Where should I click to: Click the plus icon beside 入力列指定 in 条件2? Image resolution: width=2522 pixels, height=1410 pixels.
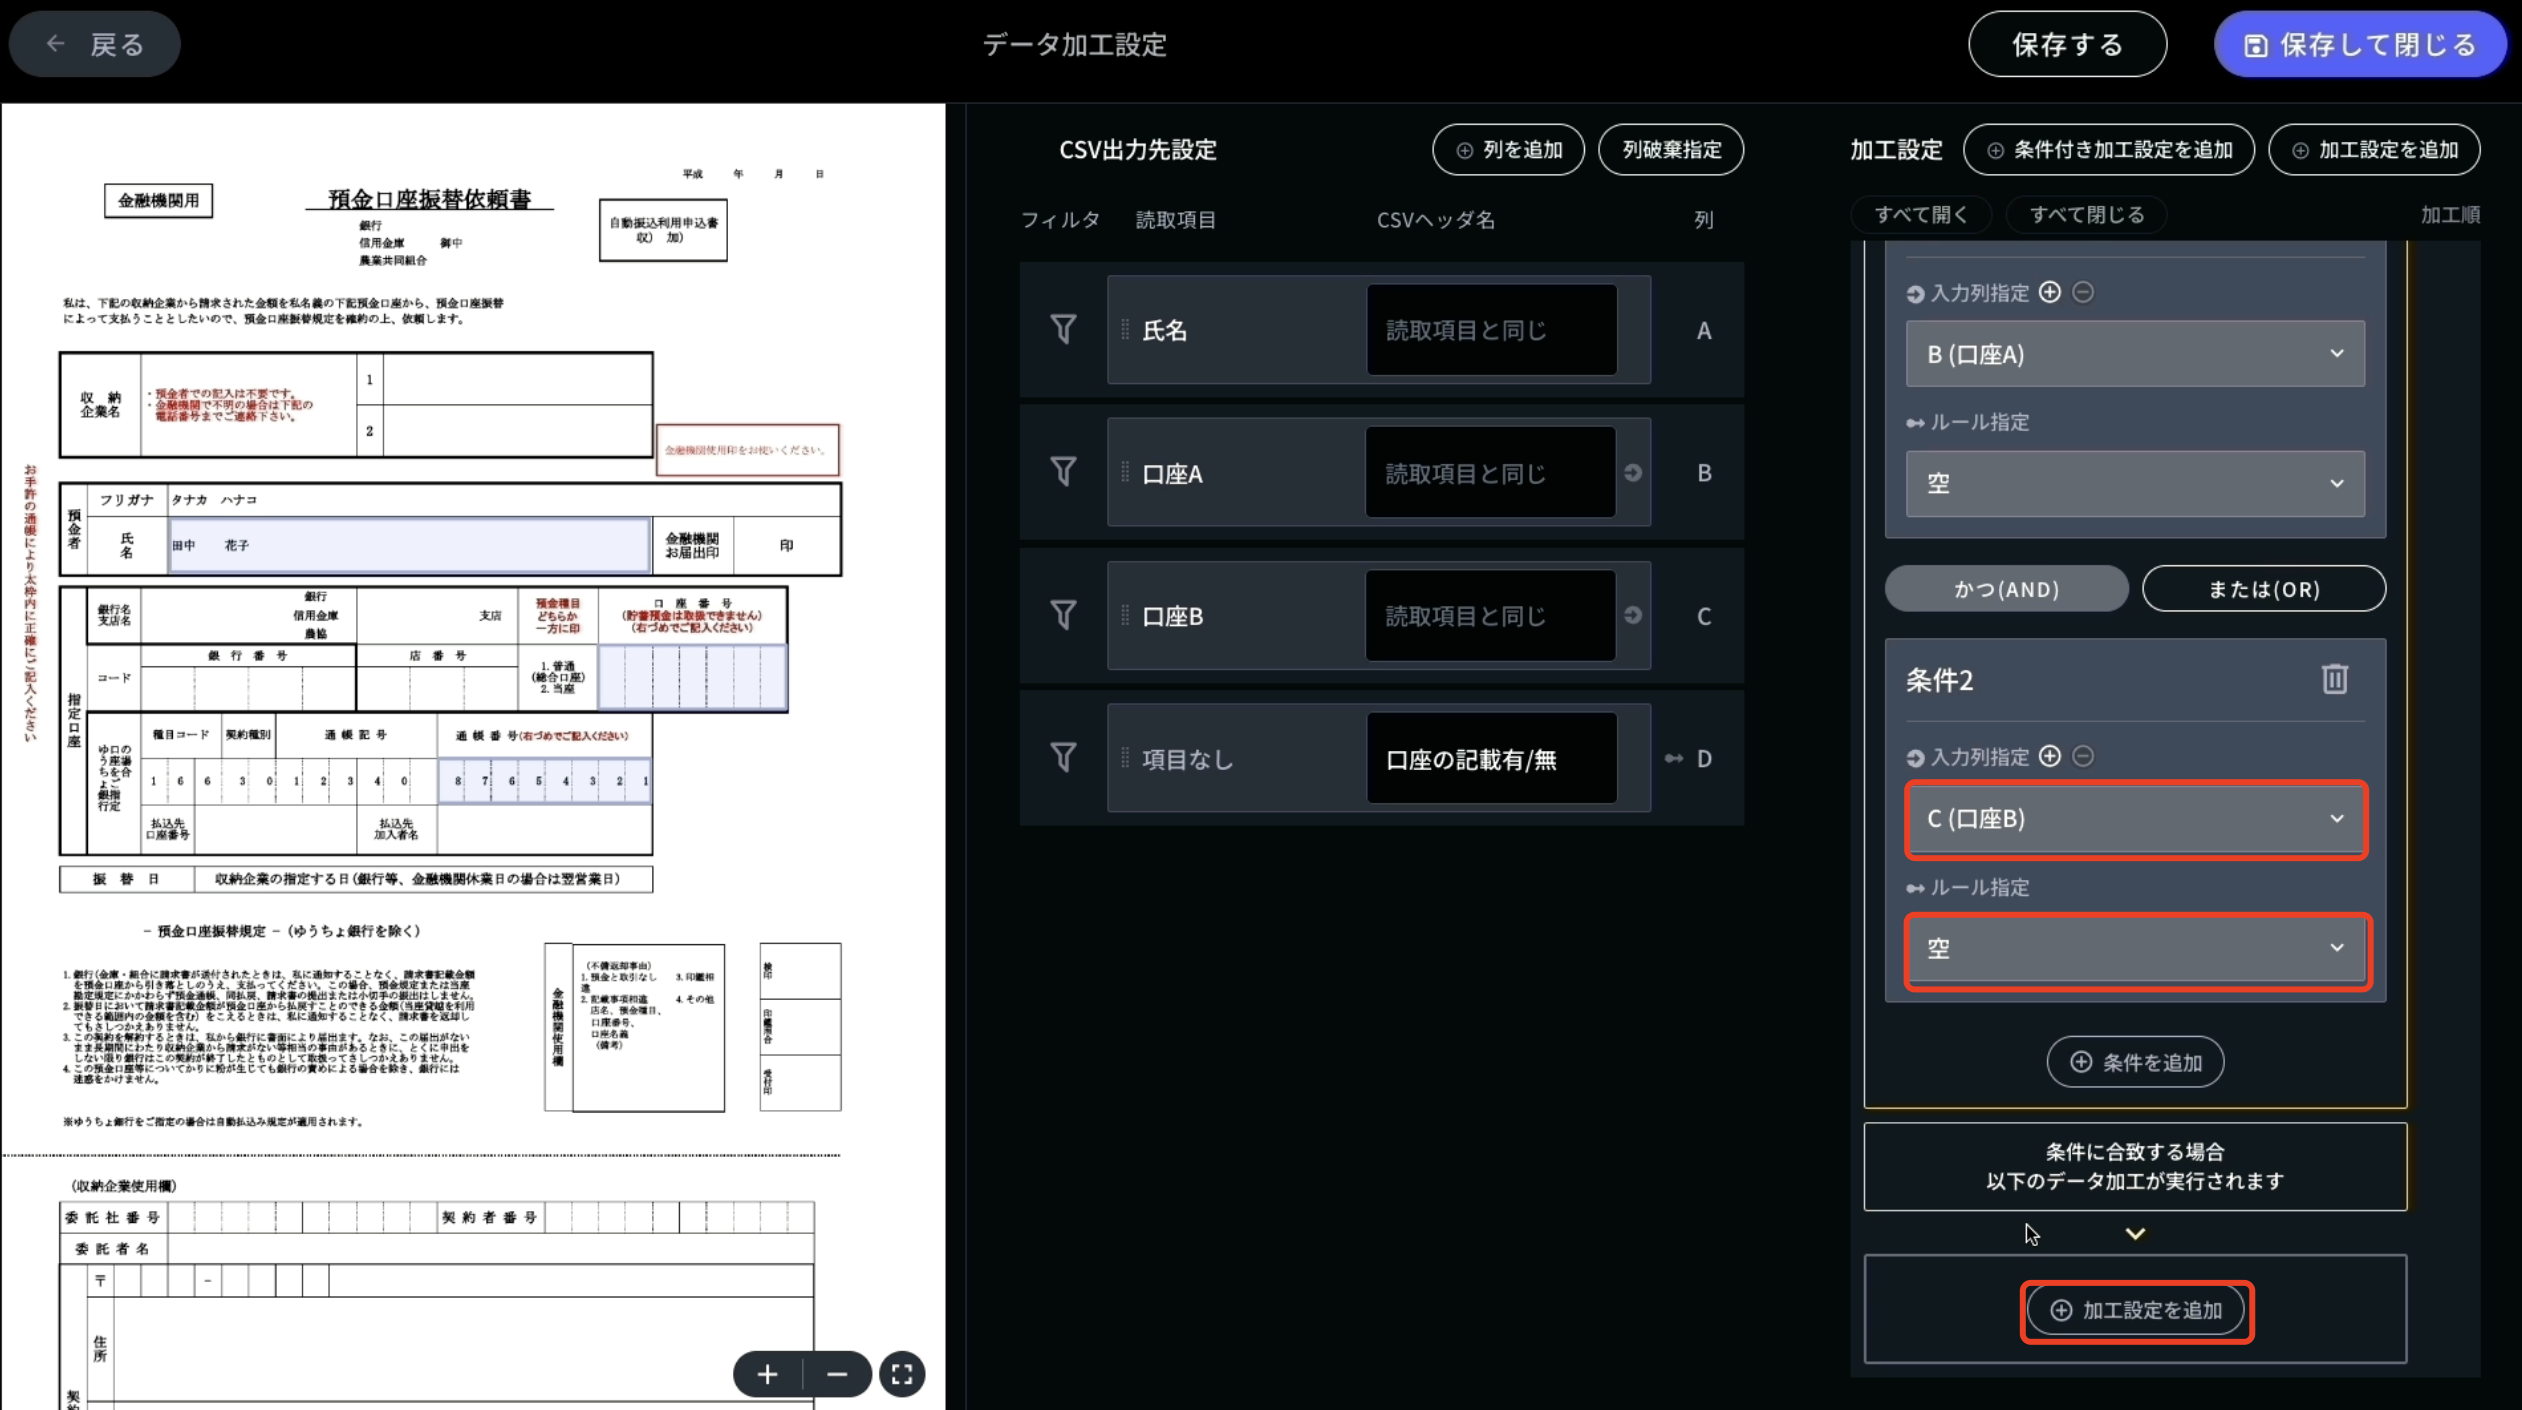click(x=2051, y=757)
